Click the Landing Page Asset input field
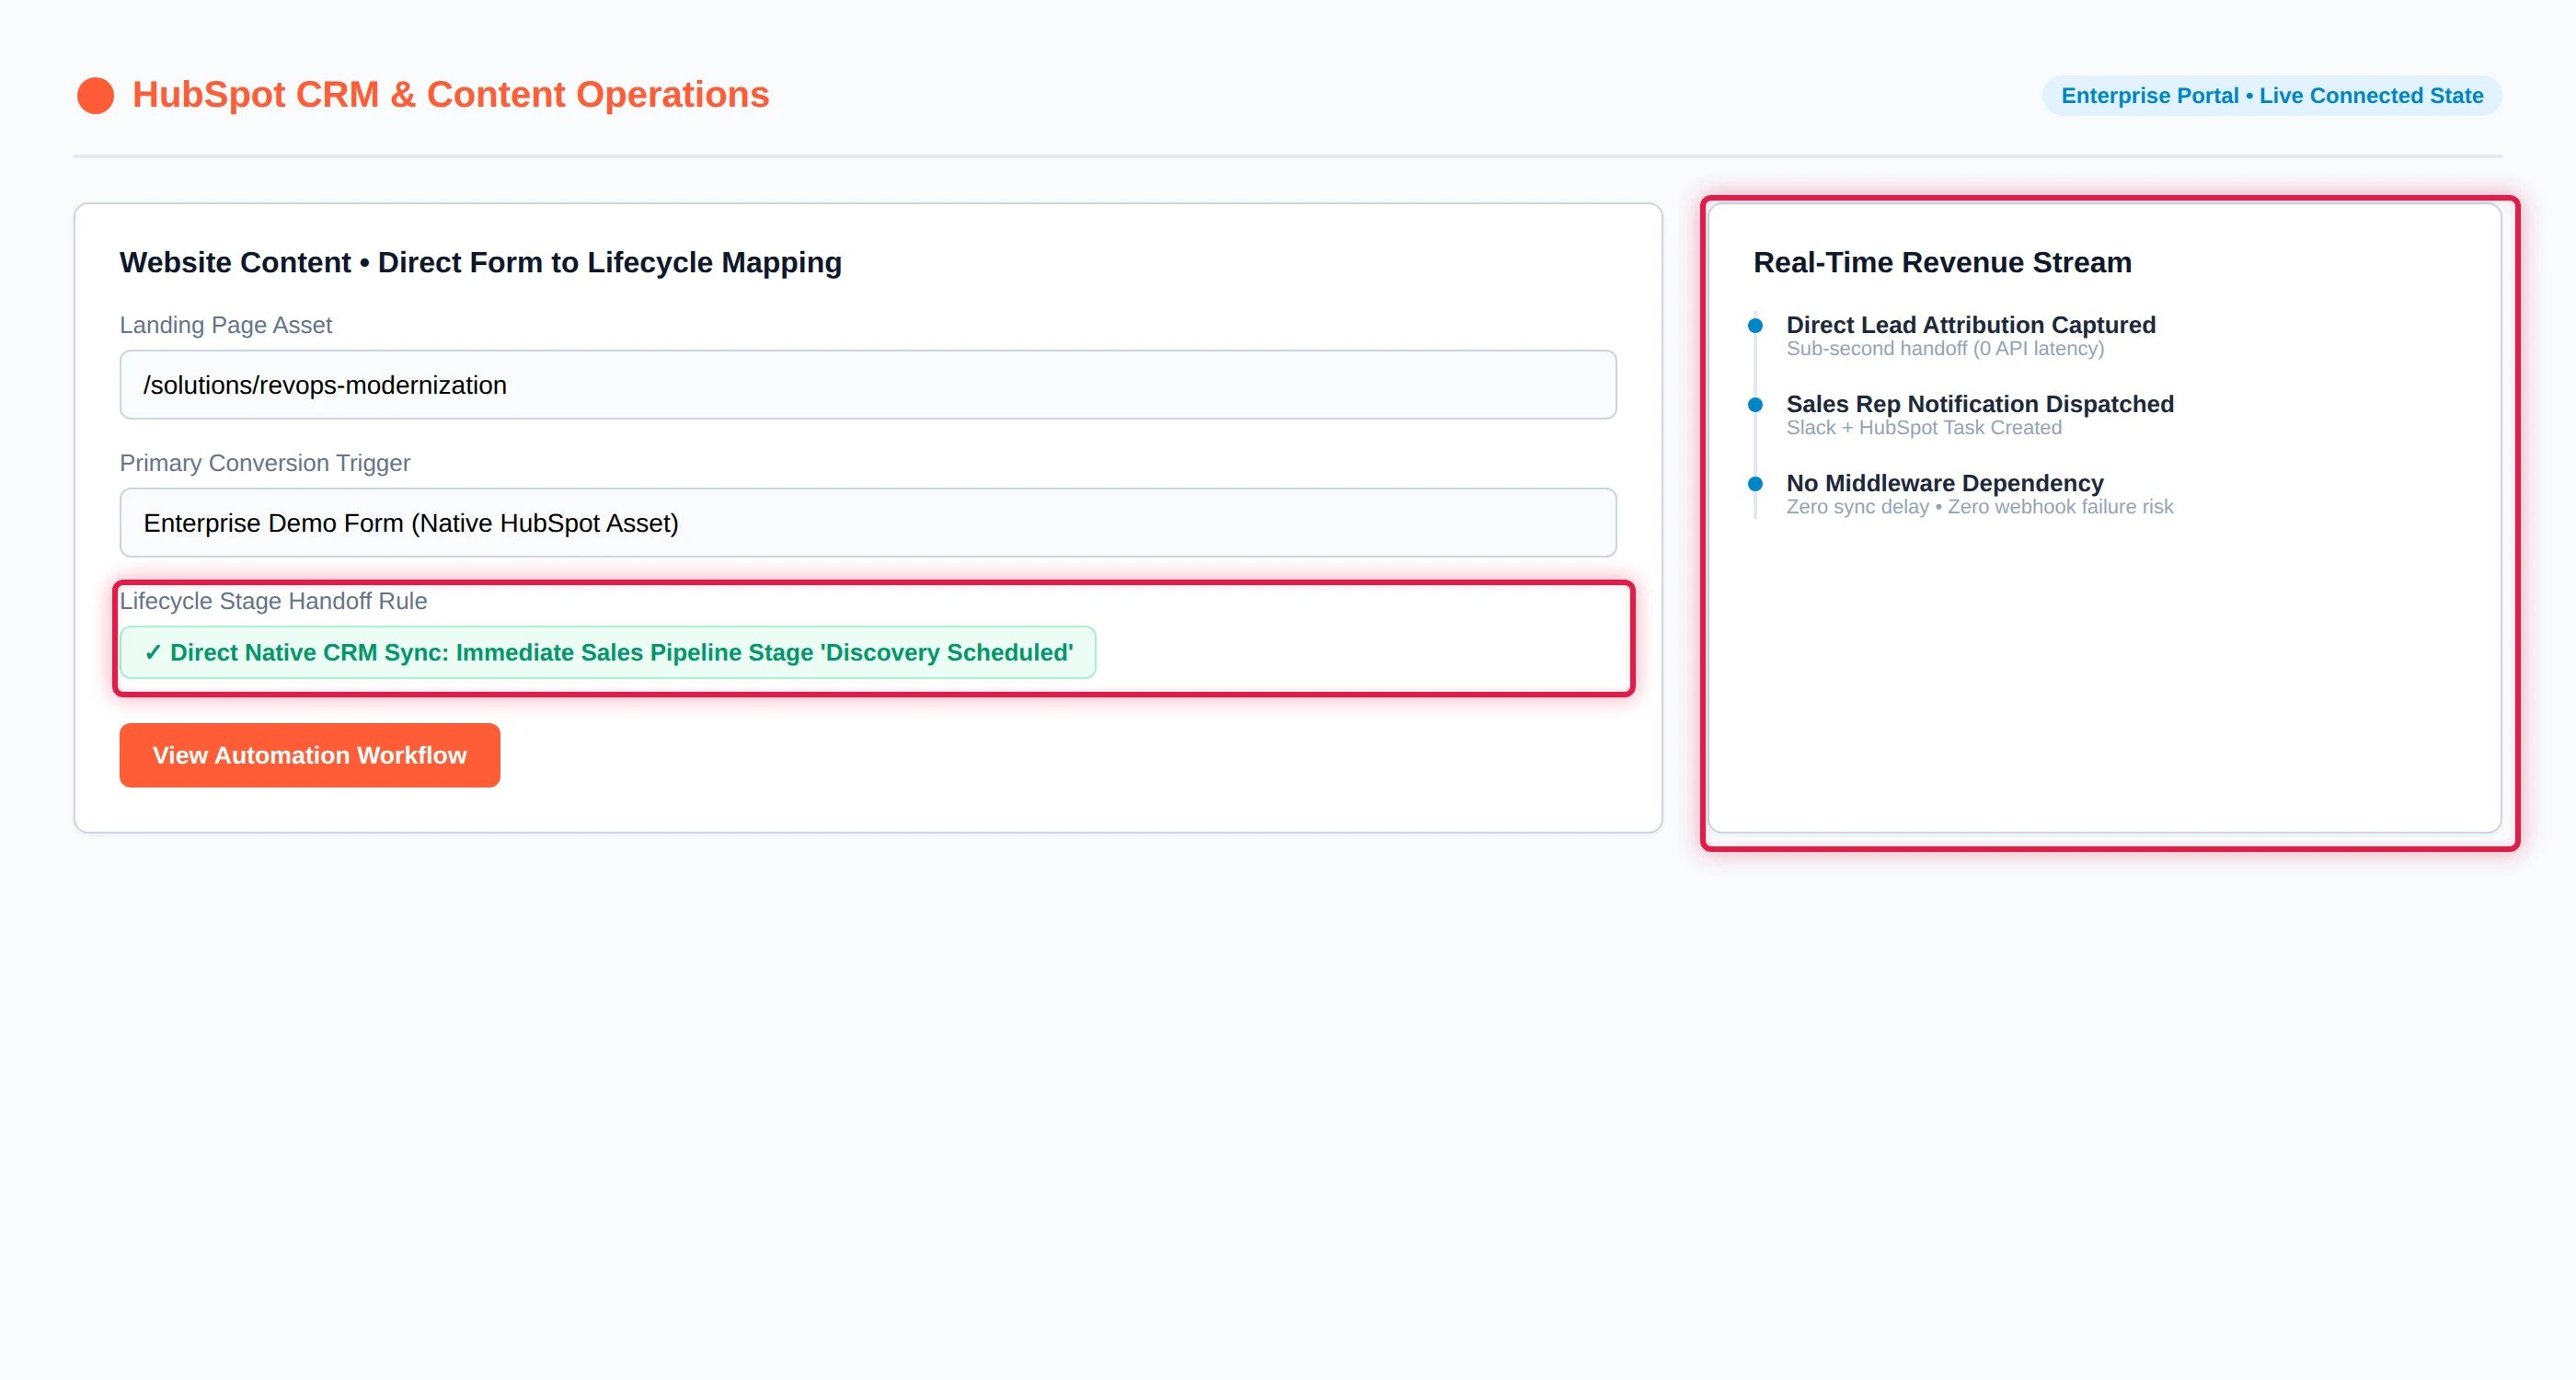2576x1380 pixels. pyautogui.click(x=867, y=385)
